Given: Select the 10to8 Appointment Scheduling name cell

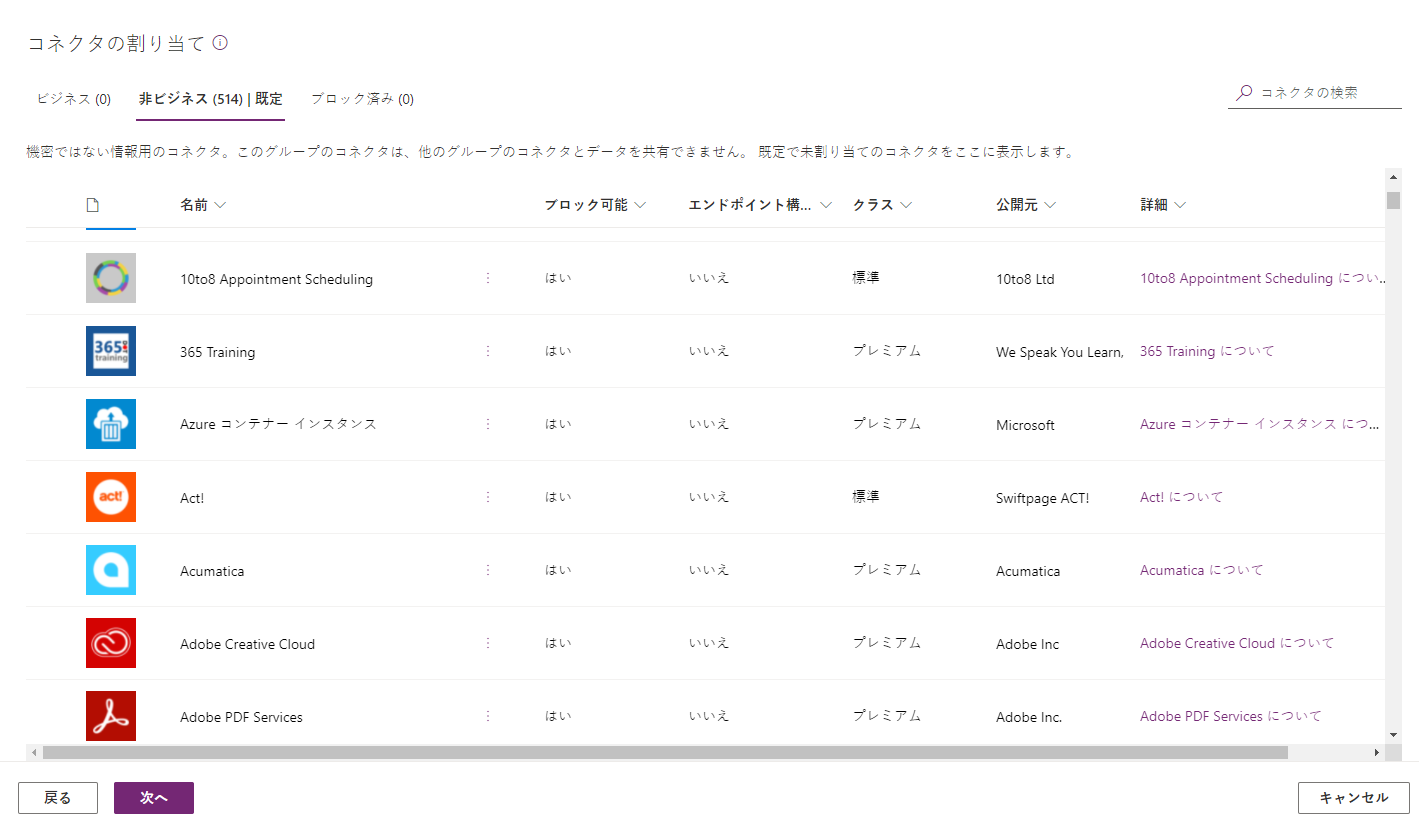Looking at the screenshot, I should (276, 280).
